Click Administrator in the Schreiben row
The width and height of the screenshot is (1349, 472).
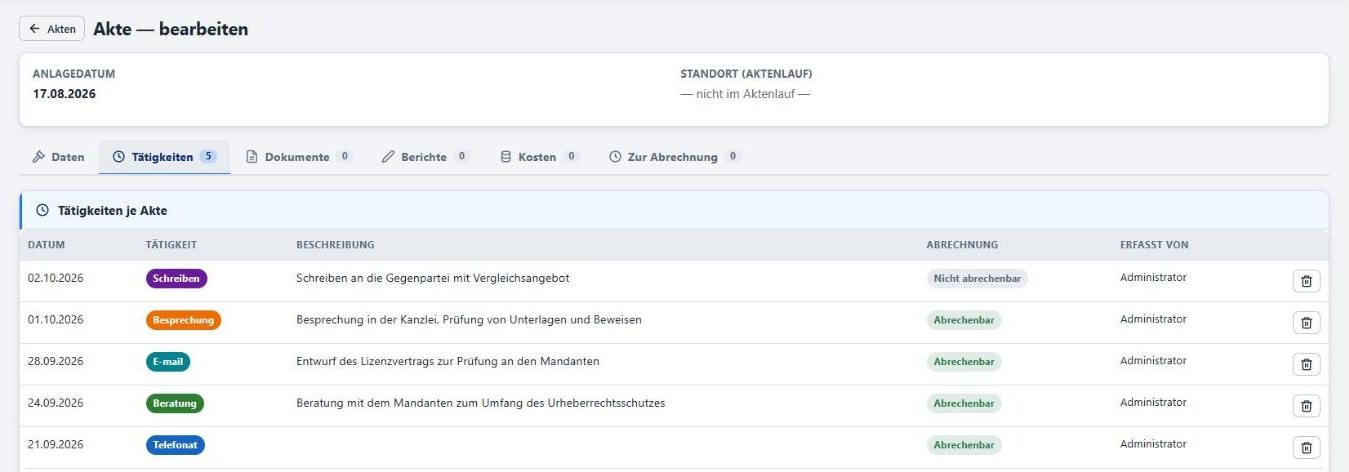(1153, 277)
